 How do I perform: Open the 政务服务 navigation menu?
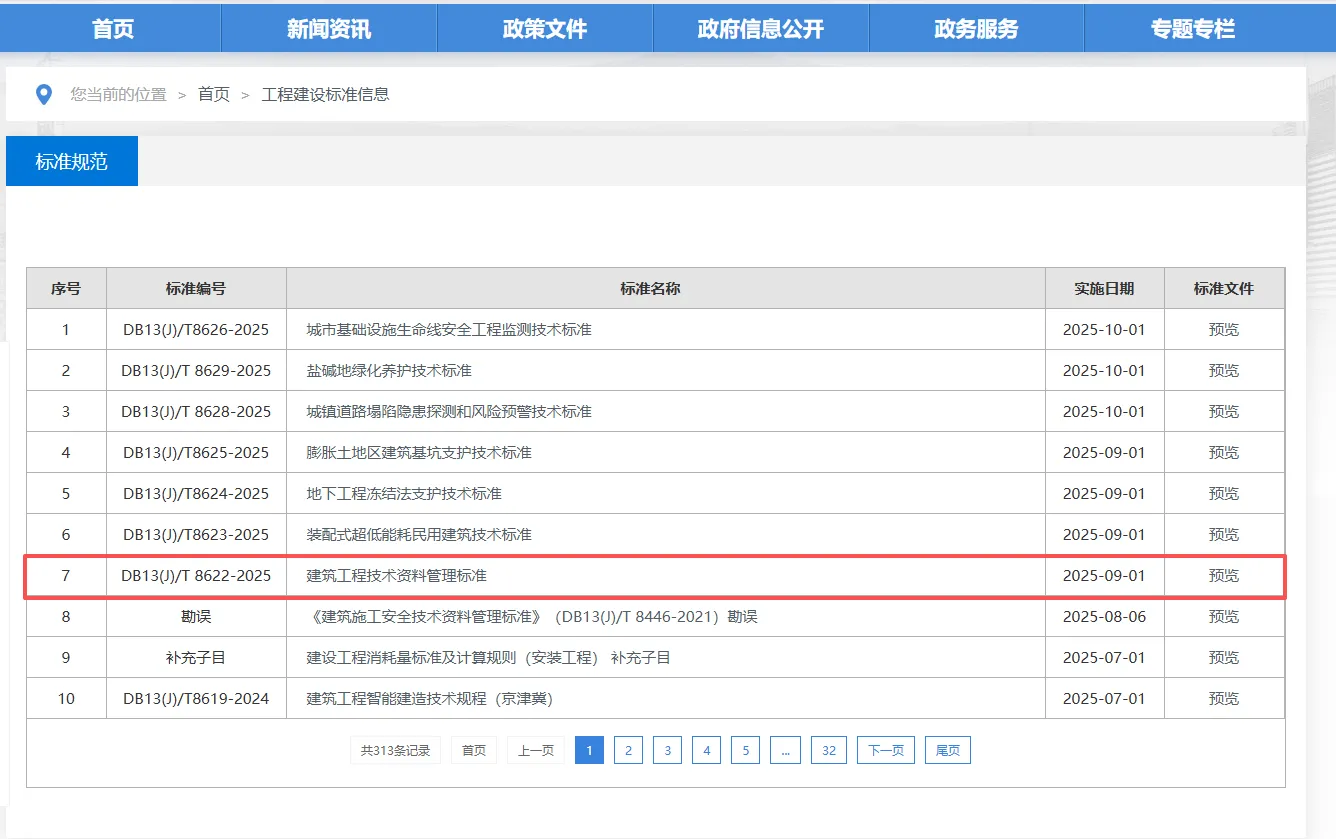(976, 28)
